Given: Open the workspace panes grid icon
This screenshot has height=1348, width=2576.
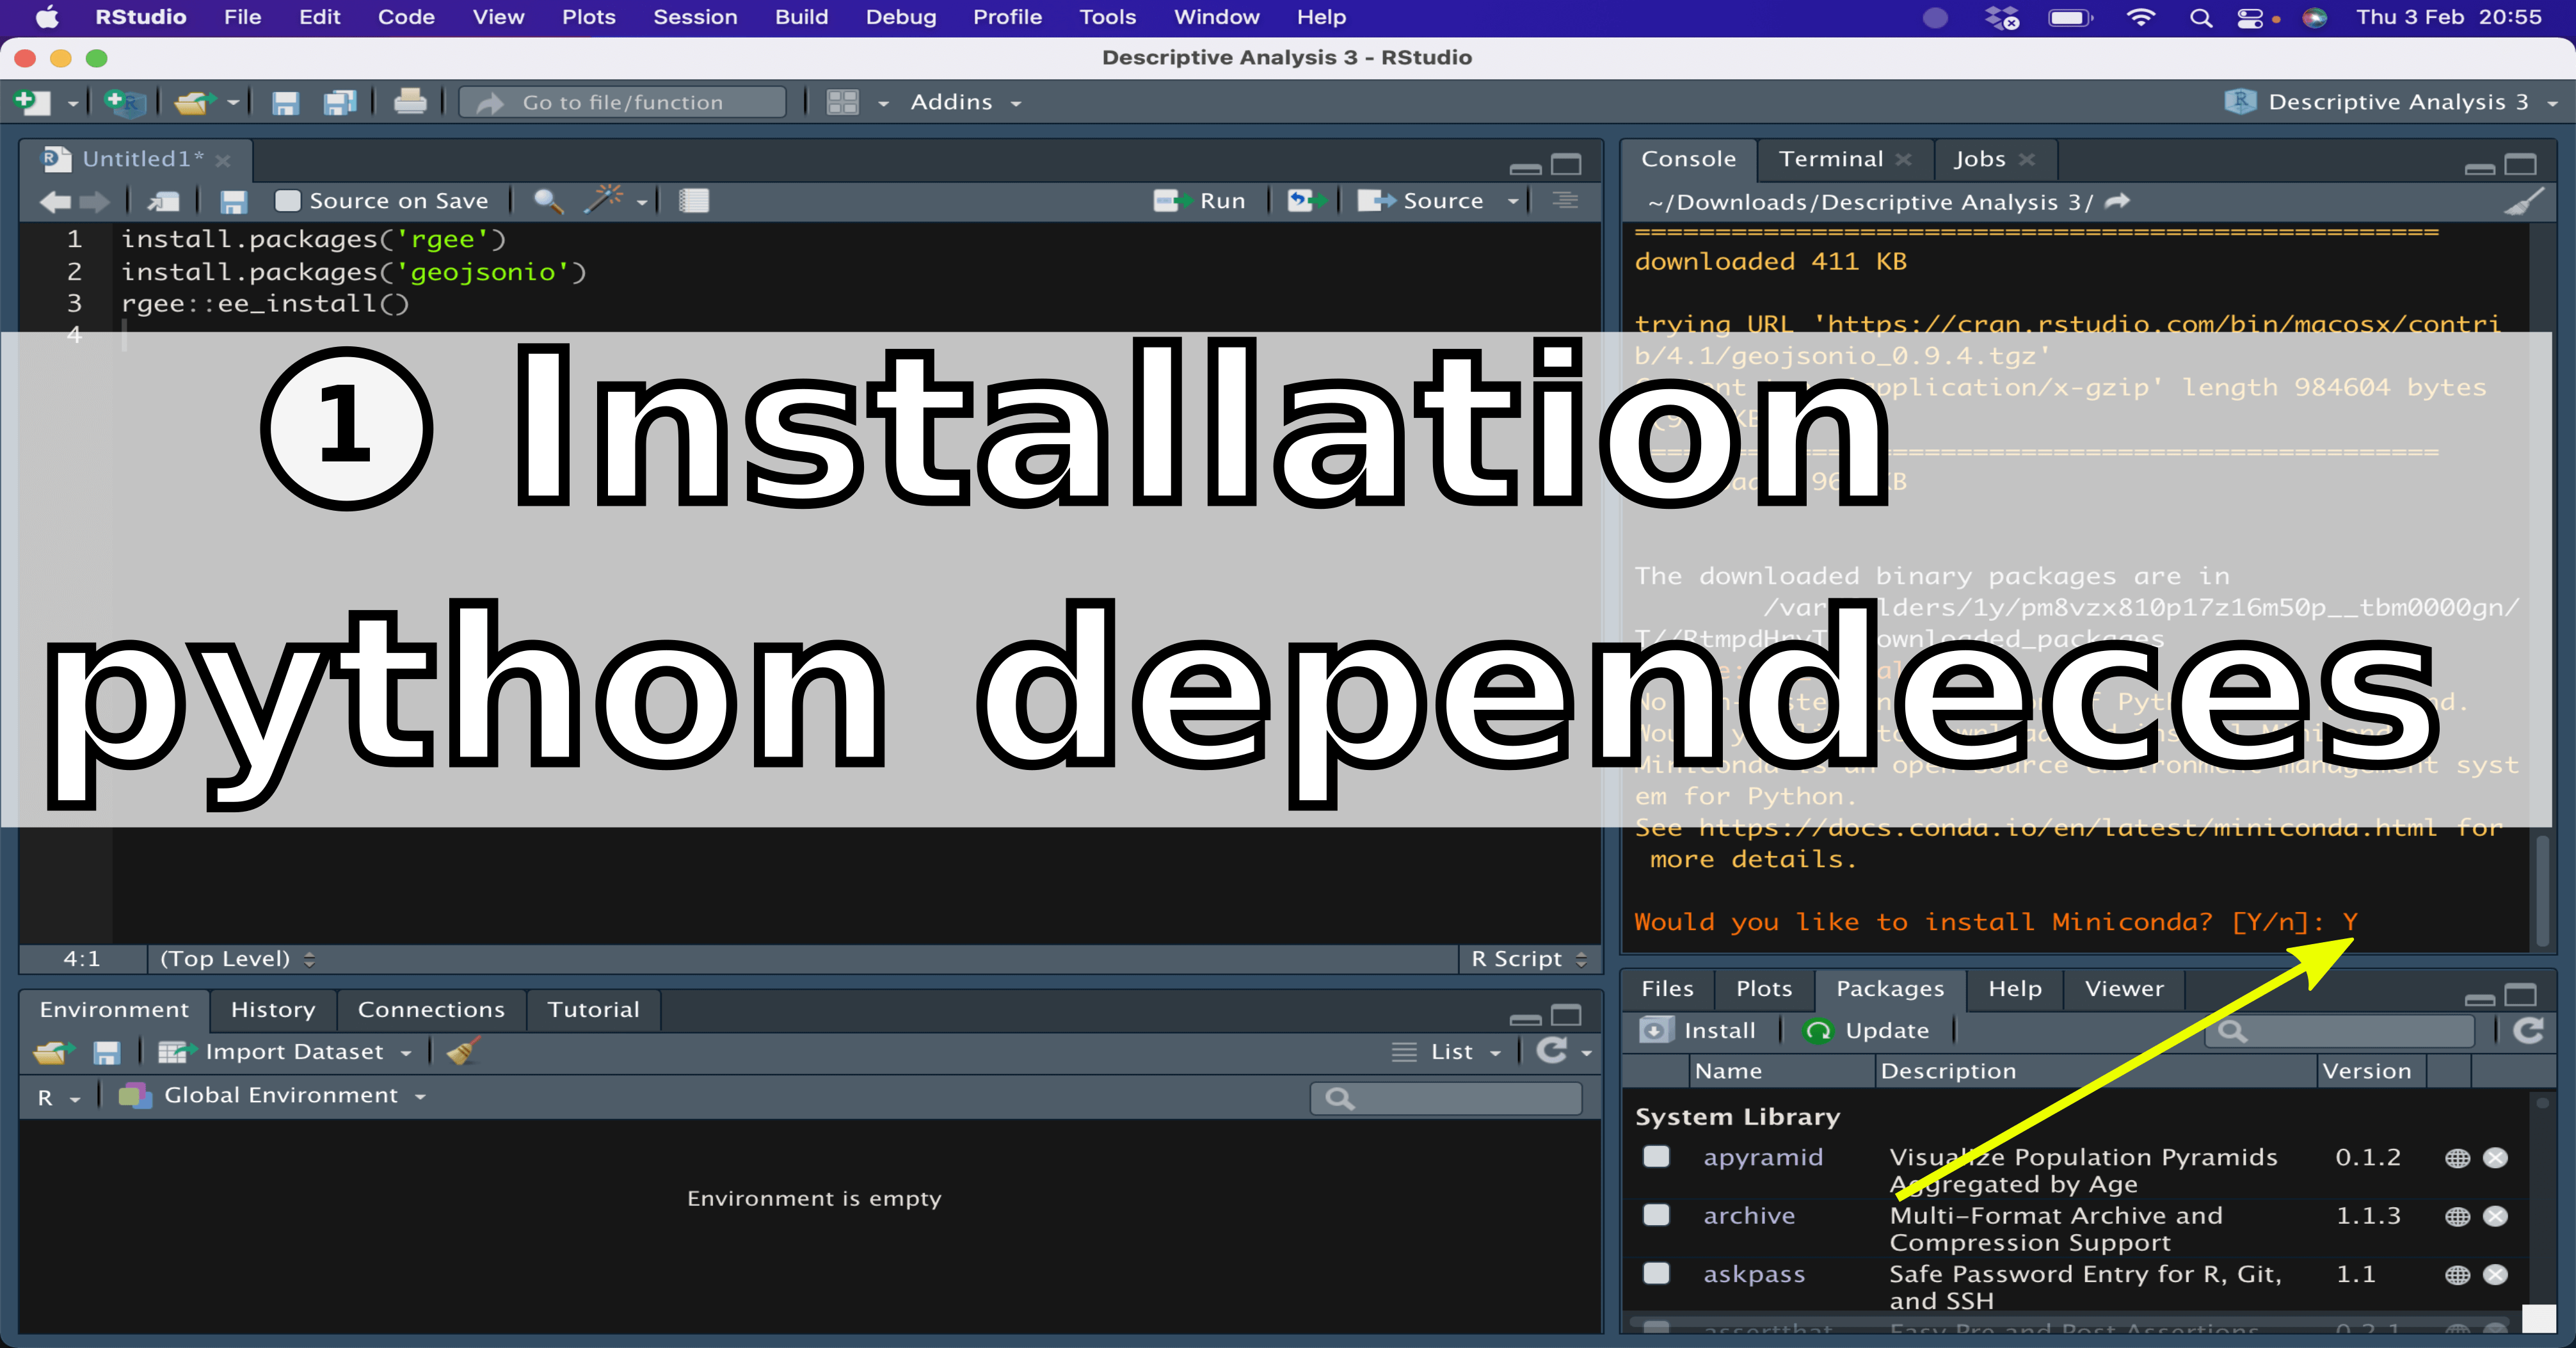Looking at the screenshot, I should click(843, 102).
